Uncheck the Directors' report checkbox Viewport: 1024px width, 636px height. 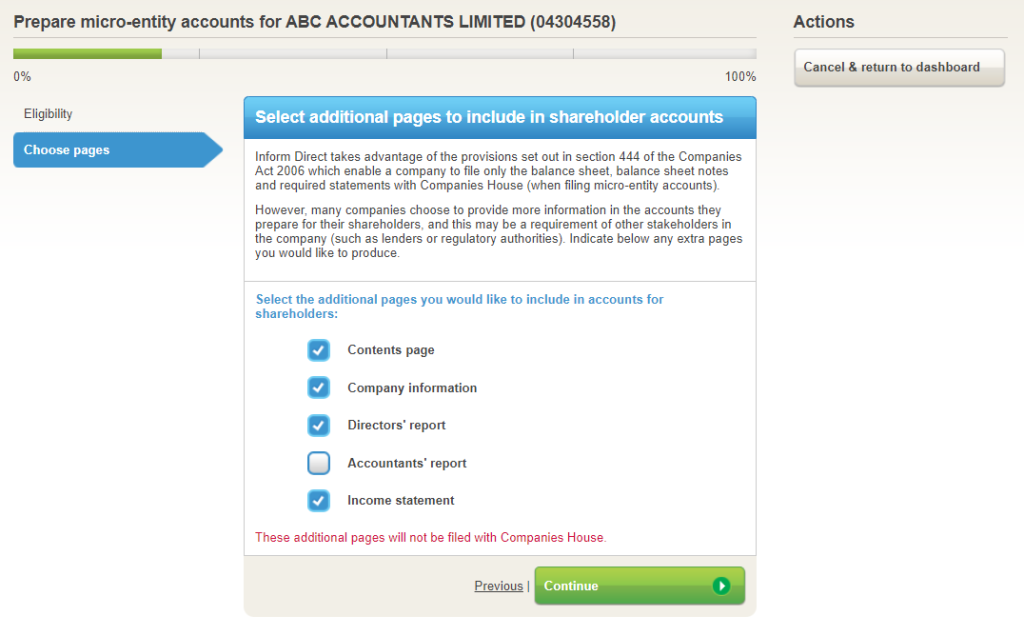(x=318, y=425)
